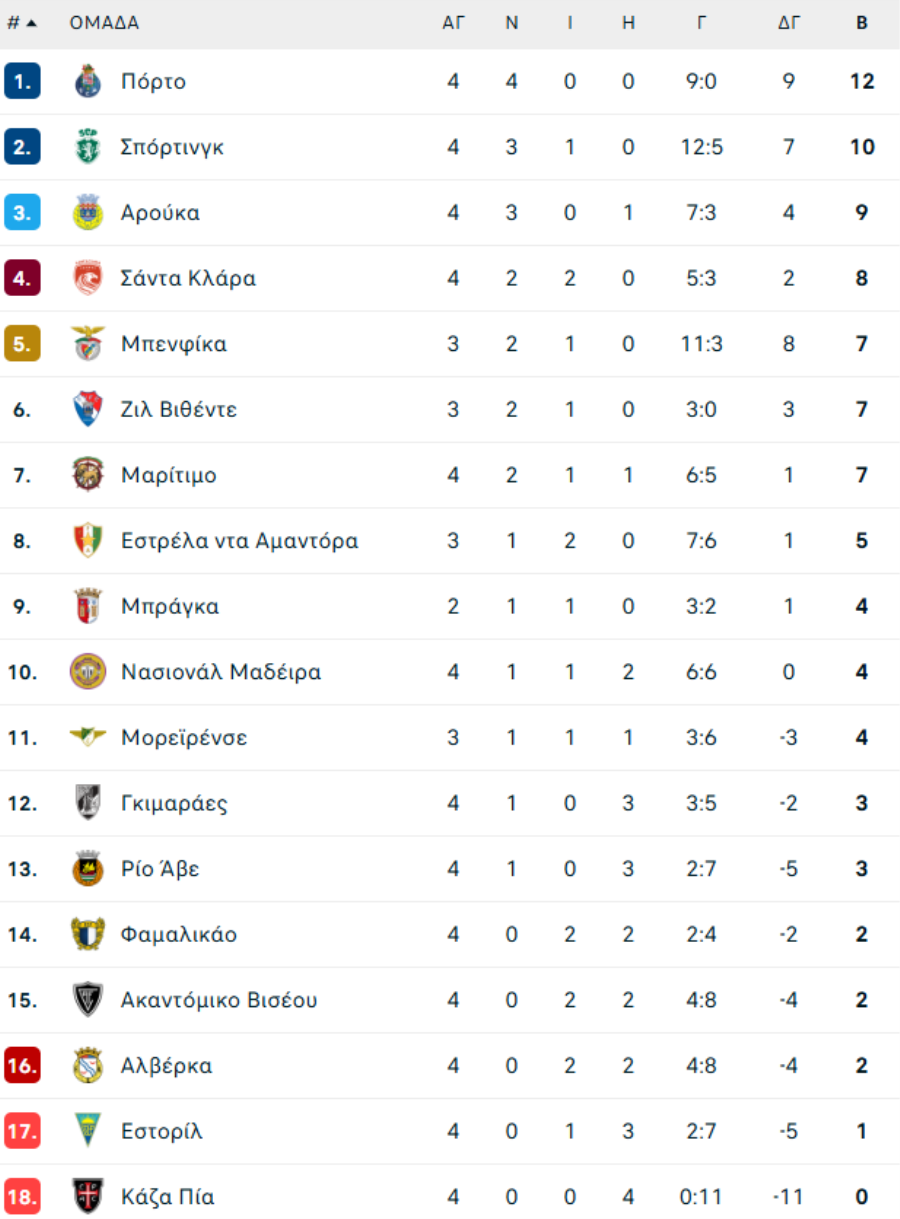Click the Braga crest icon
This screenshot has width=900, height=1219.
88,607
